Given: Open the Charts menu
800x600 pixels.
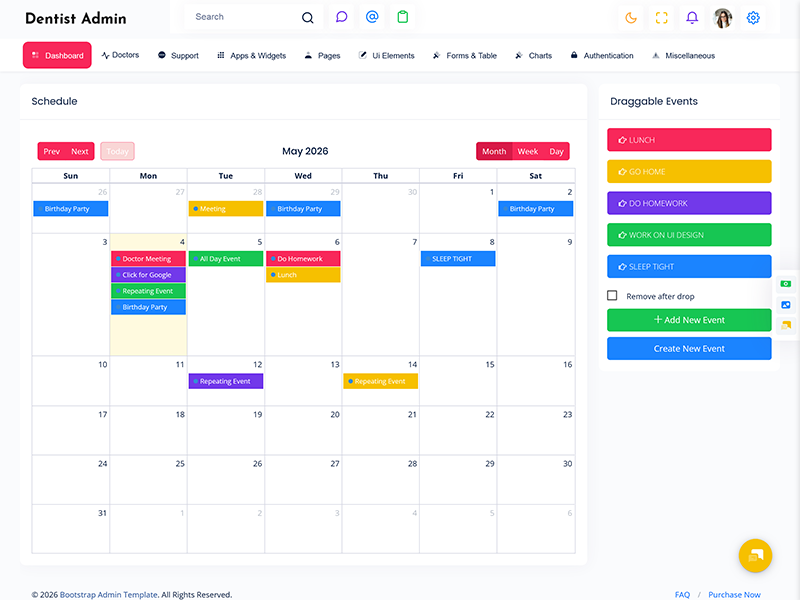Looking at the screenshot, I should (533, 55).
